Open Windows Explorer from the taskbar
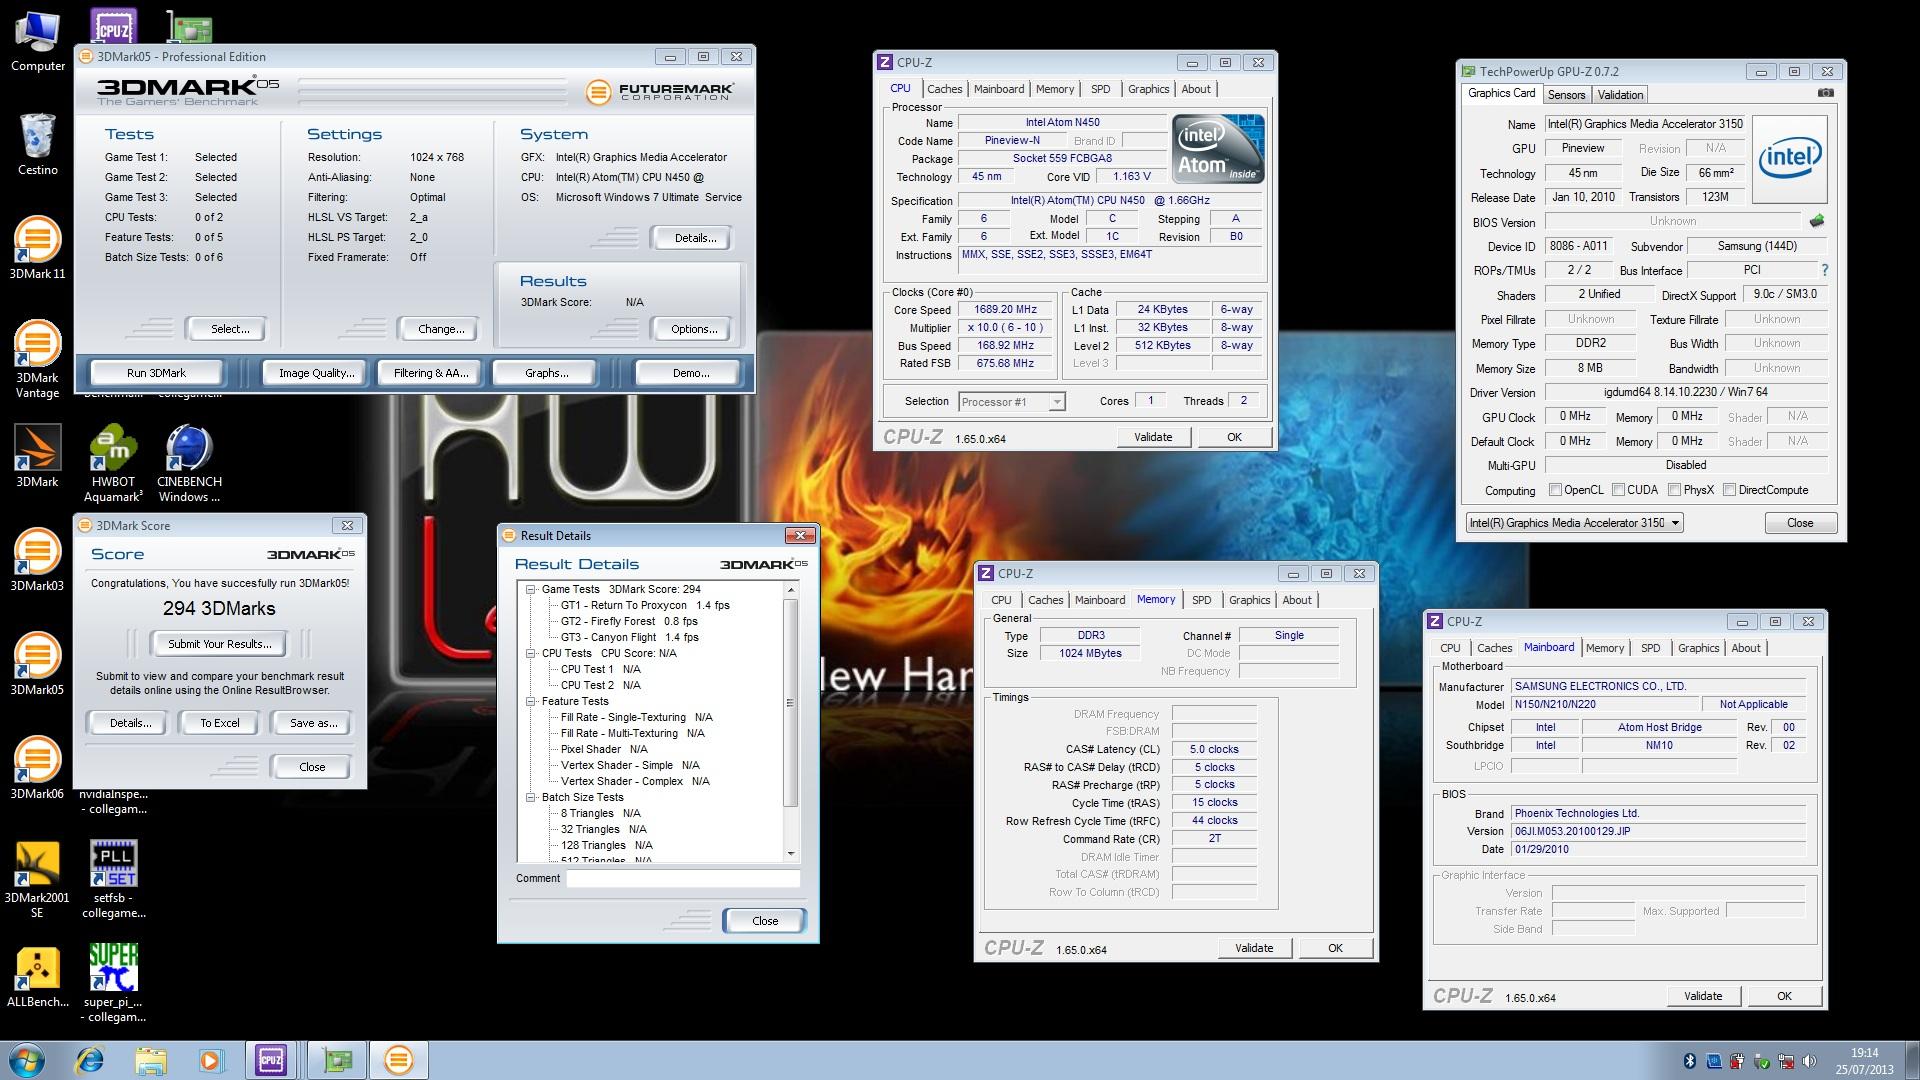The width and height of the screenshot is (1920, 1080). tap(151, 1059)
